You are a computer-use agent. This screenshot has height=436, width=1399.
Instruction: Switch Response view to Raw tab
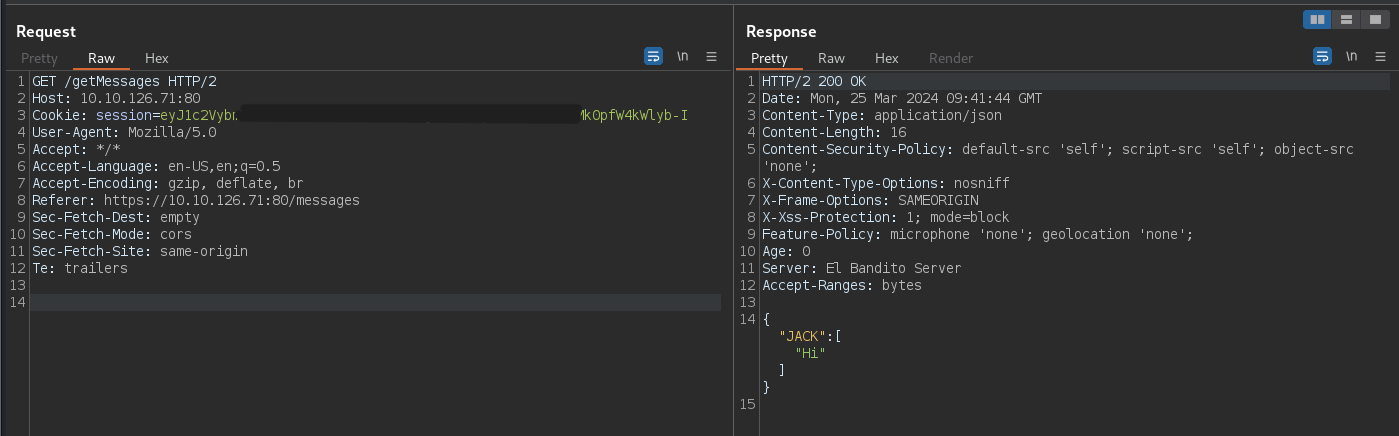click(831, 59)
